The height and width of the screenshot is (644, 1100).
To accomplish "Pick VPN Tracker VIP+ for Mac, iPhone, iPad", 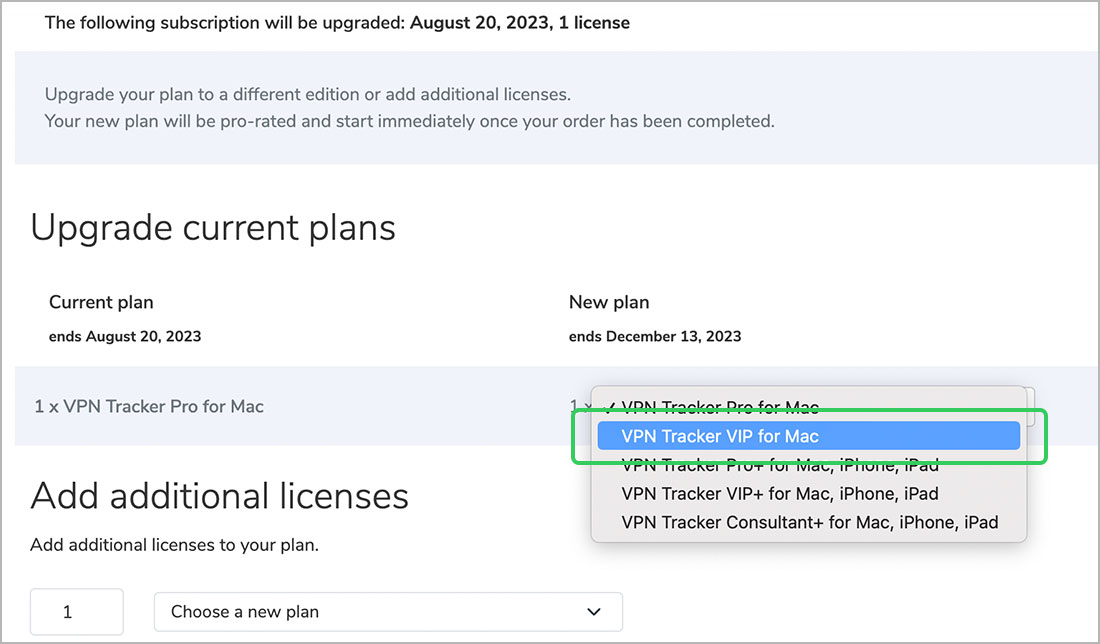I will 780,494.
